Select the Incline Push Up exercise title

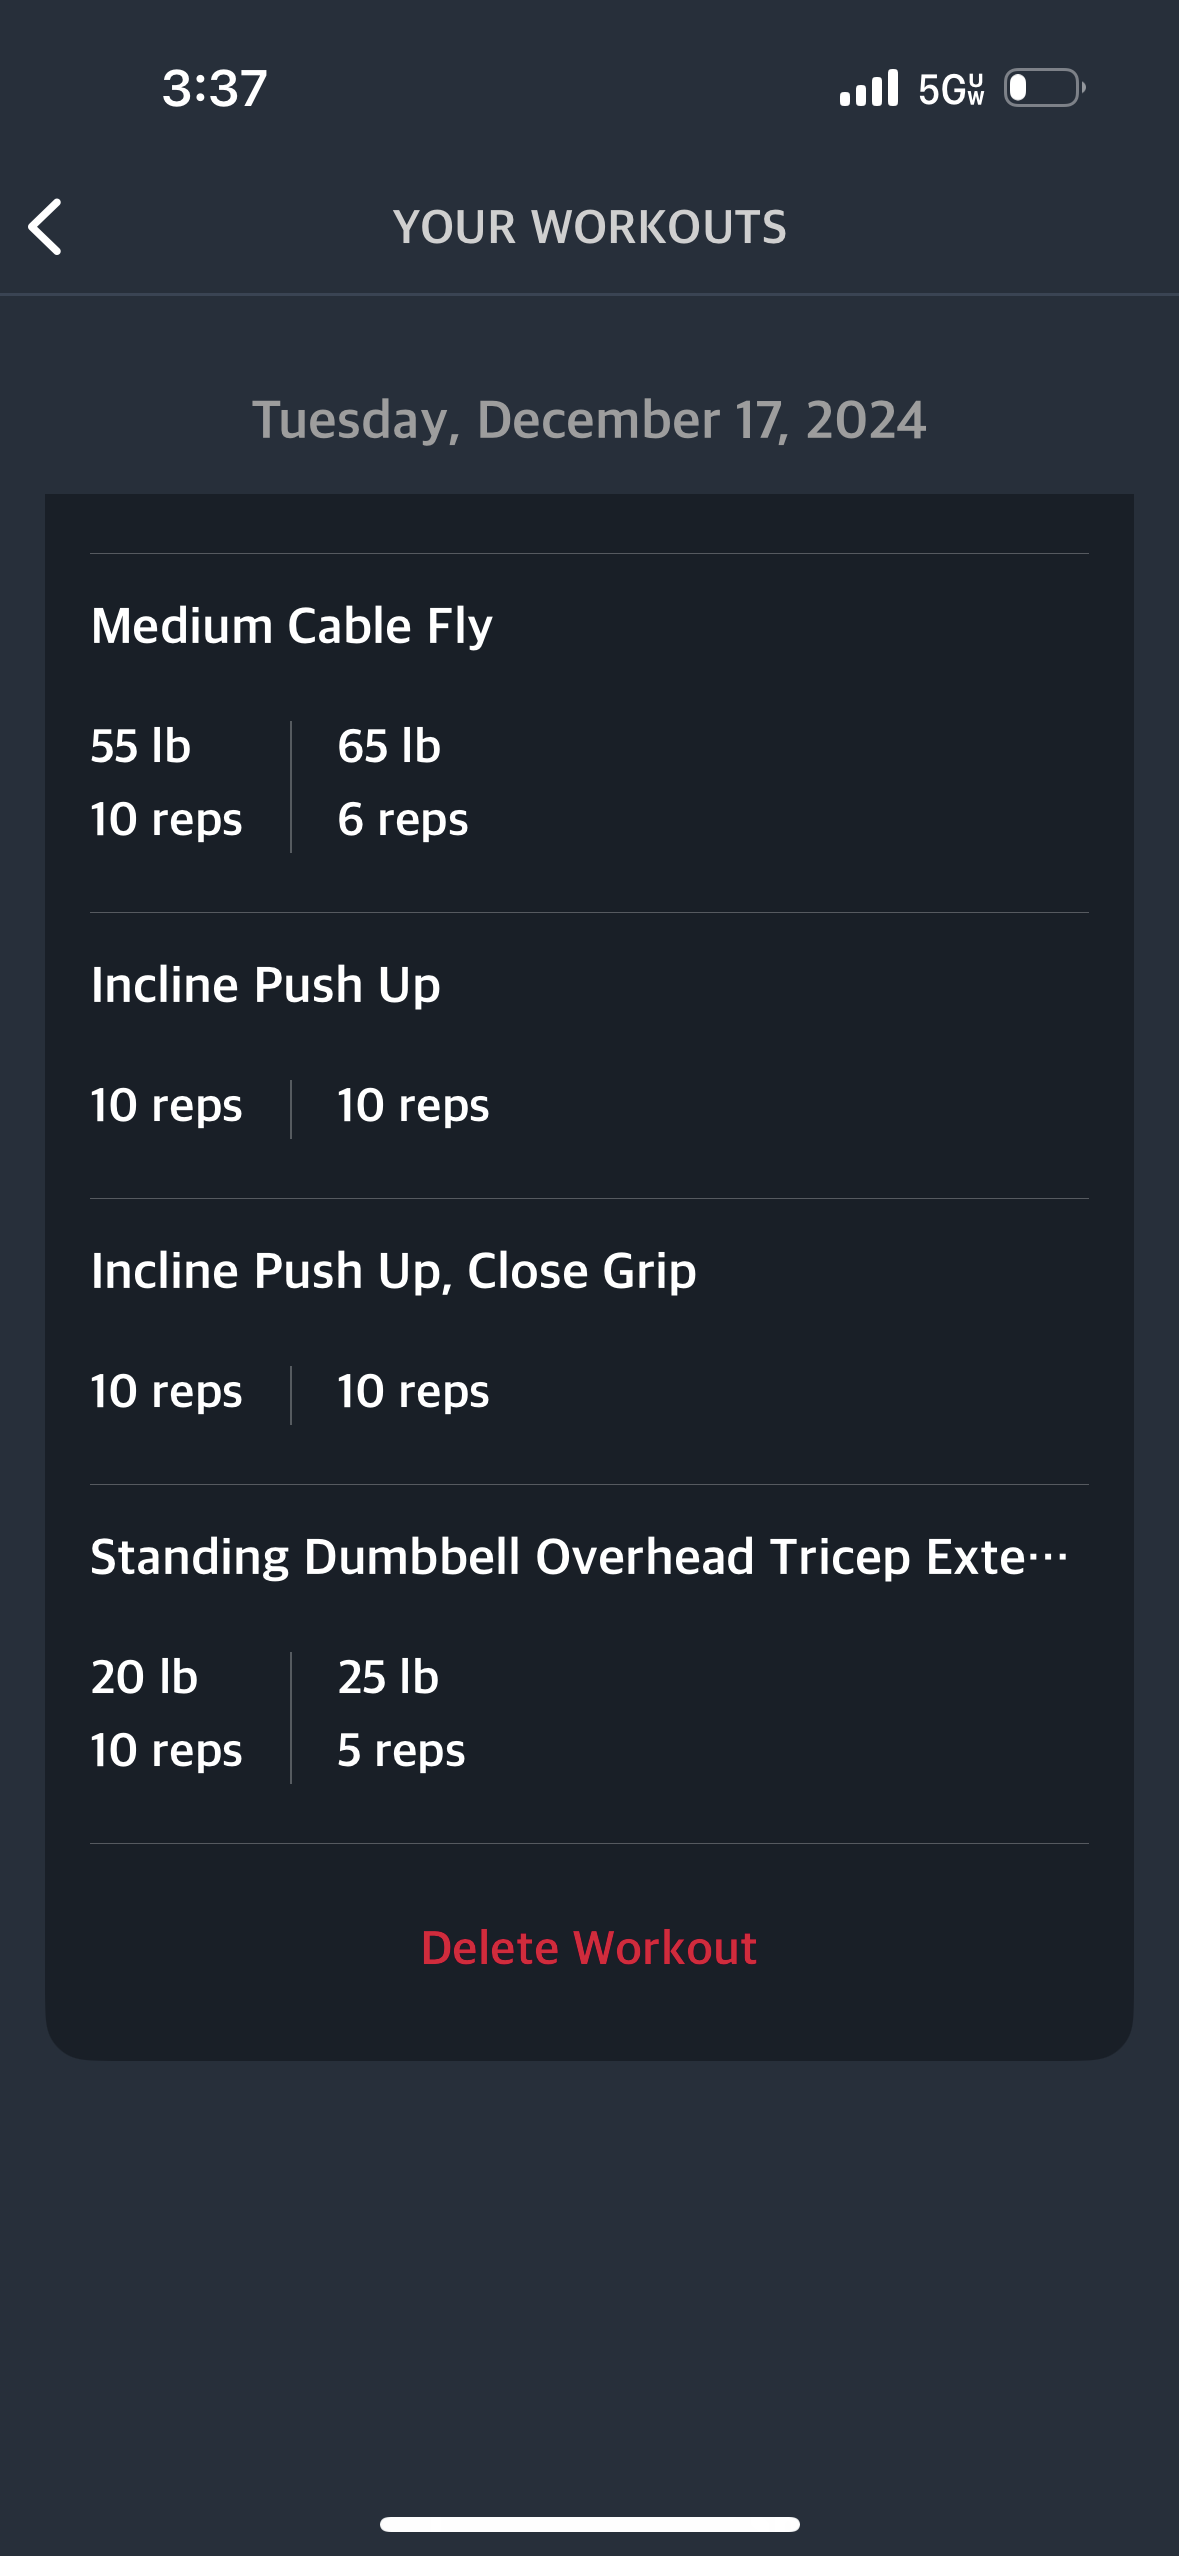pyautogui.click(x=266, y=985)
